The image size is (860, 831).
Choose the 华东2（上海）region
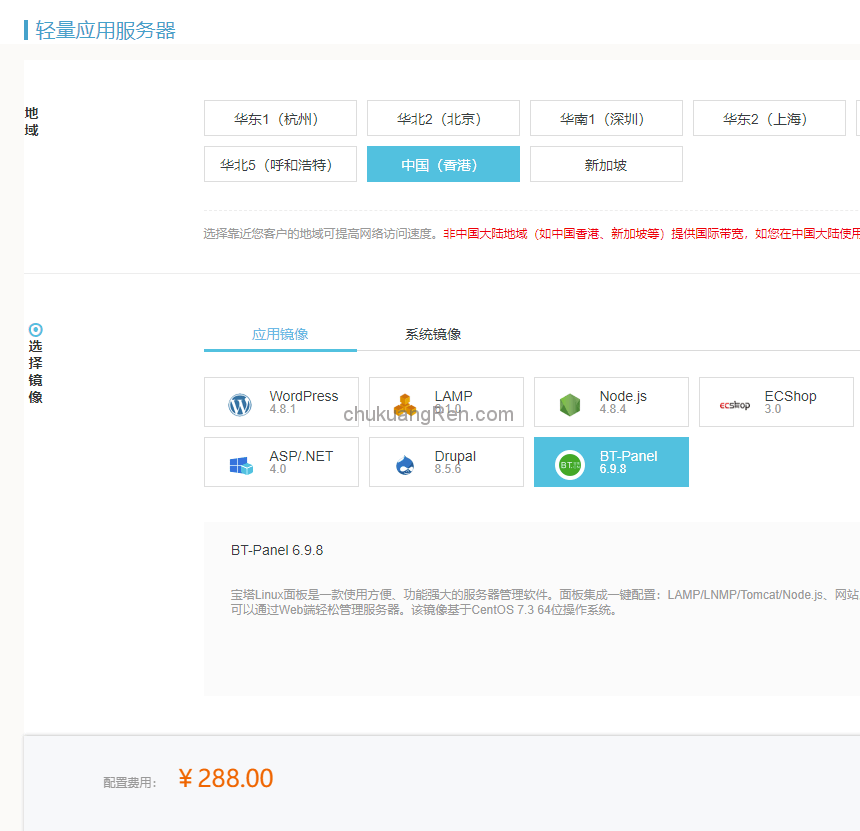click(x=769, y=119)
